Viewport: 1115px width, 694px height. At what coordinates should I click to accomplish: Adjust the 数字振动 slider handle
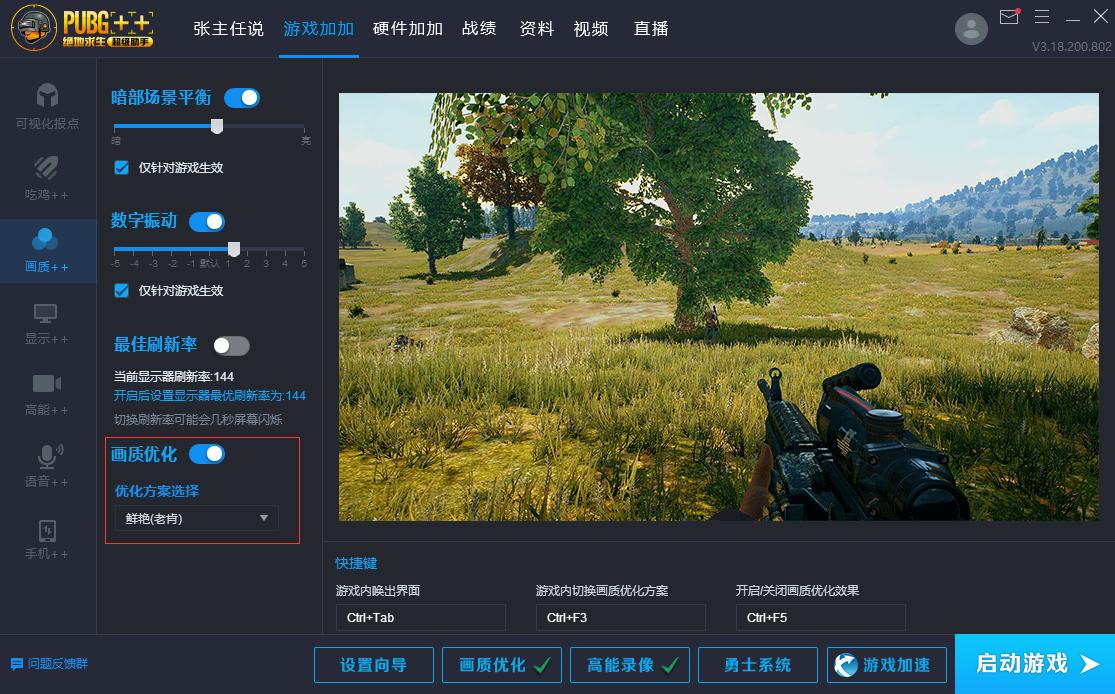point(235,247)
